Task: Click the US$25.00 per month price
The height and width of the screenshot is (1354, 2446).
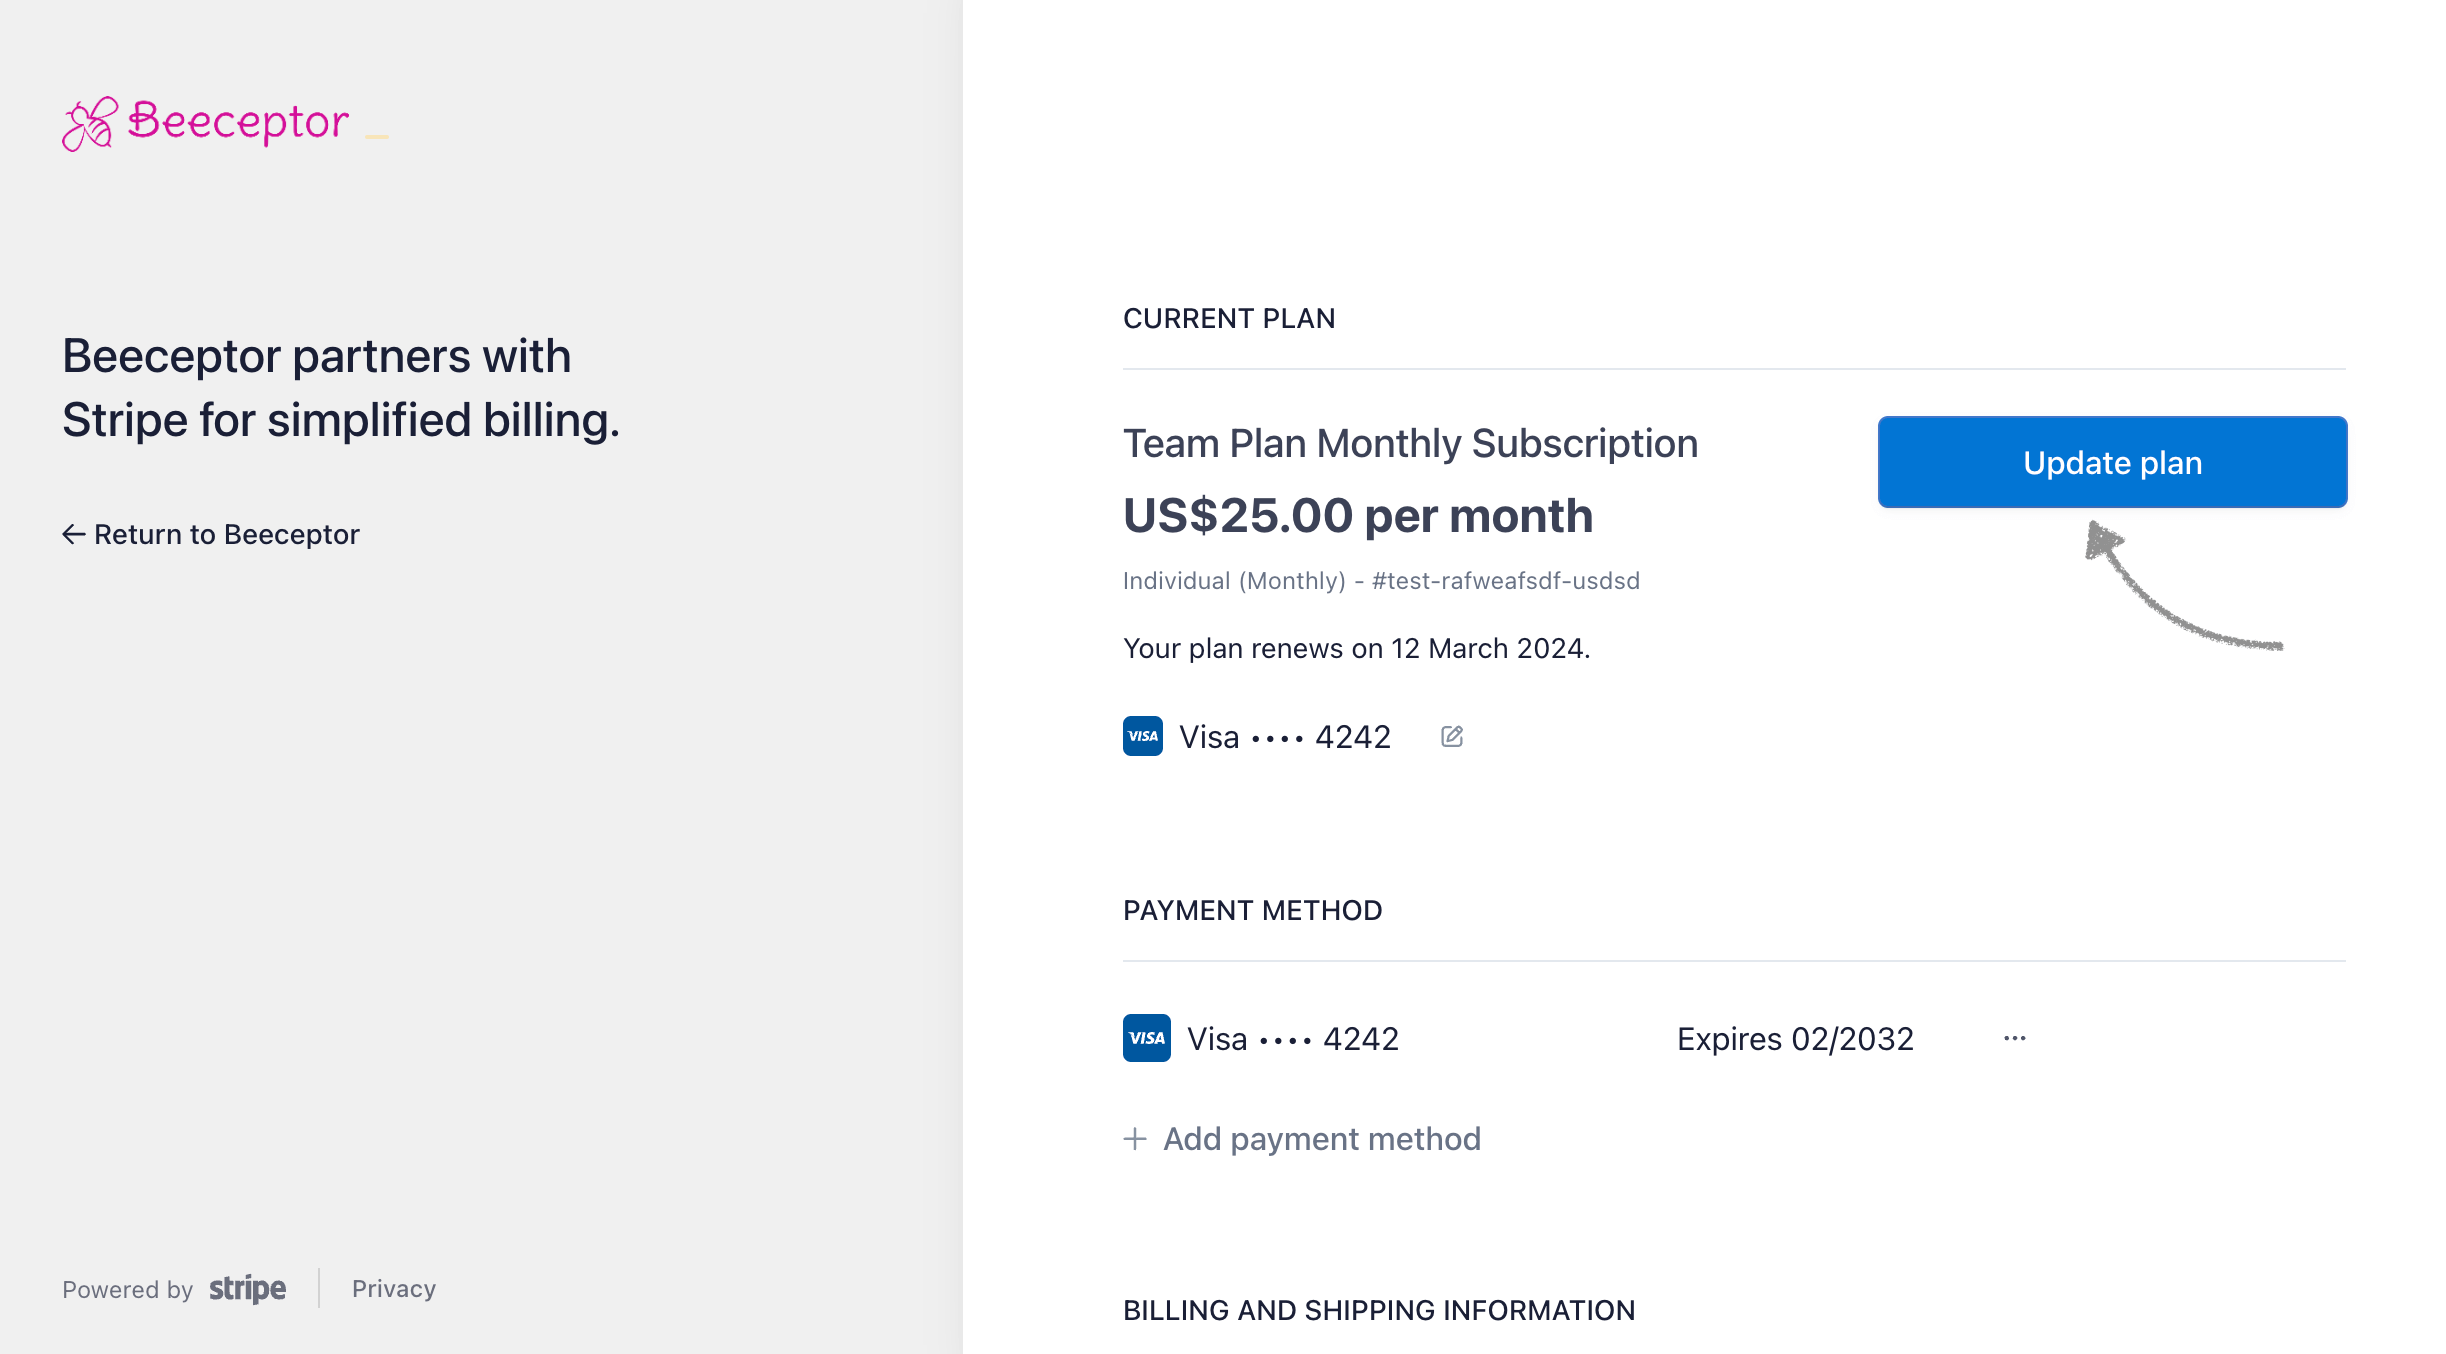Action: pos(1357,516)
